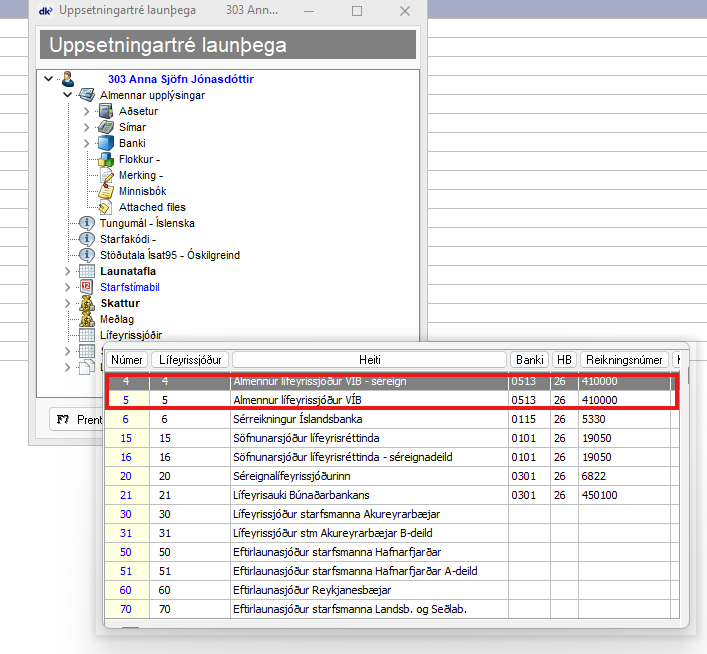Expand the Aðsetur tree node
Viewport: 707px width, 654px height.
[x=87, y=111]
